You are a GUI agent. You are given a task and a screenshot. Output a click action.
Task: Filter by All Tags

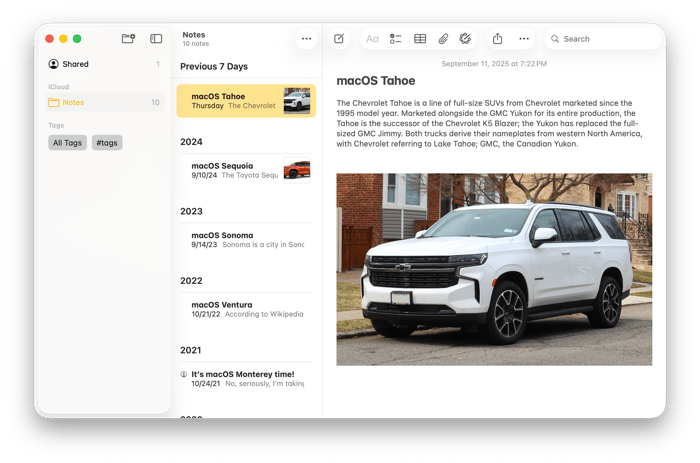67,143
